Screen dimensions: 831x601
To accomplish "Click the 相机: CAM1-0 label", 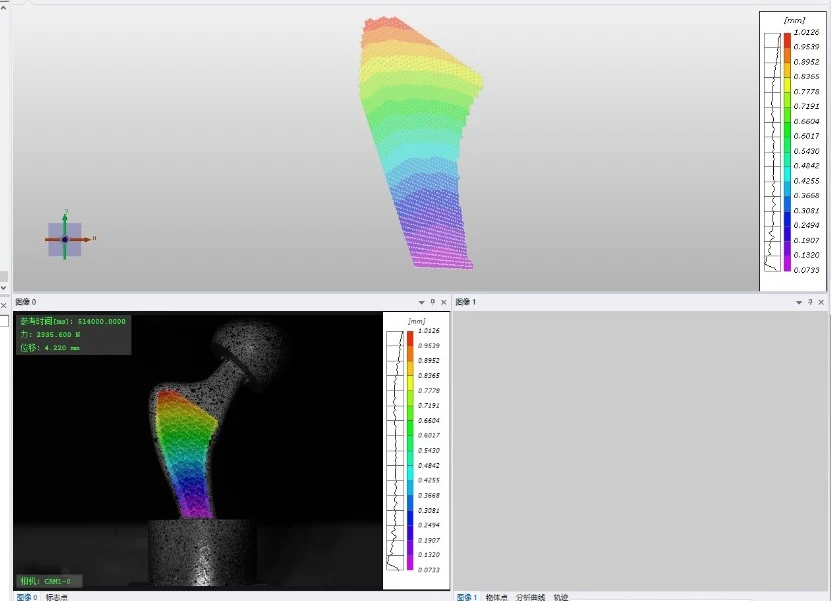I will coord(46,581).
